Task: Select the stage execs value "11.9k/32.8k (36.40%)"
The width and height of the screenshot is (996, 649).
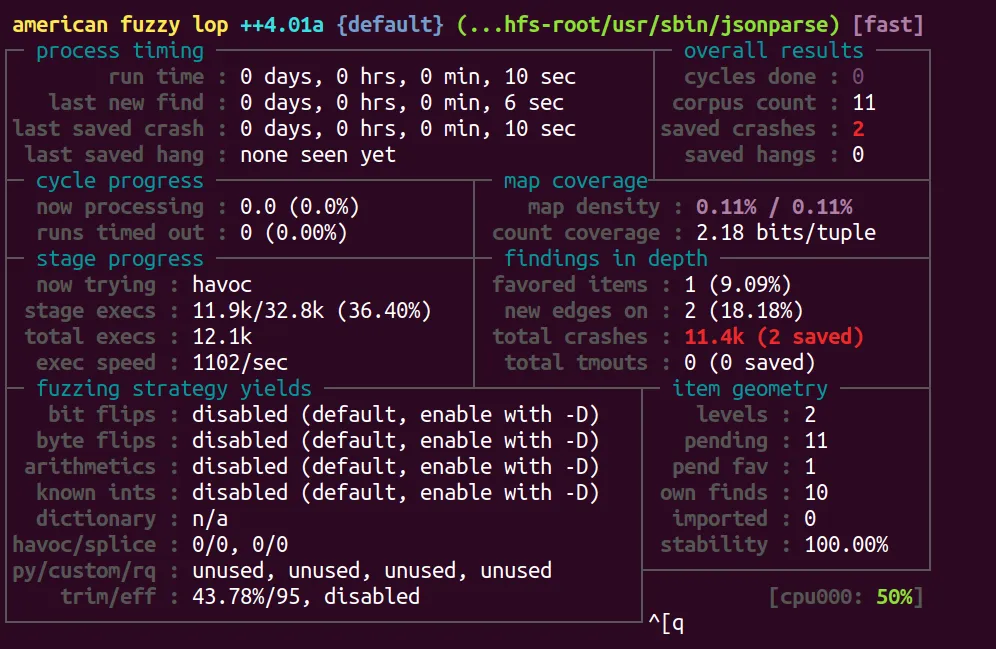Action: click(312, 311)
